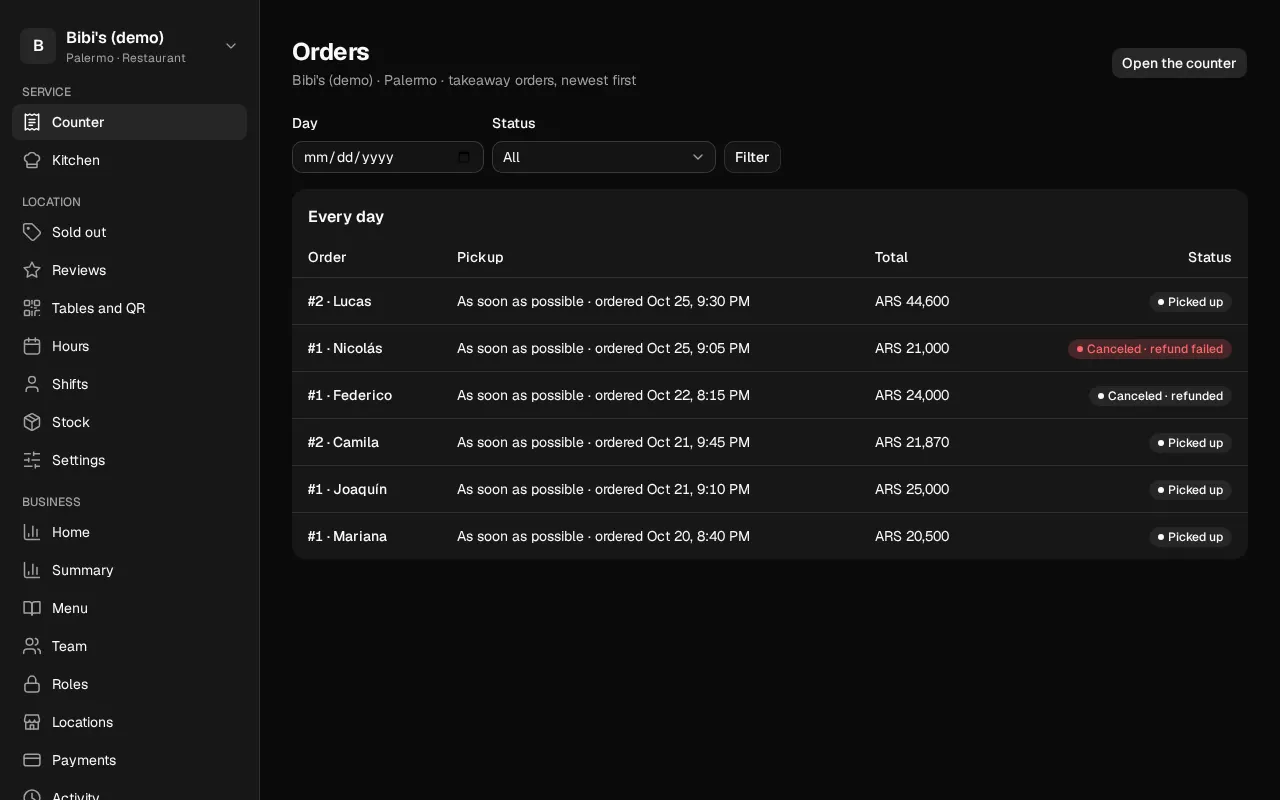Click the Roles lock icon
1280x800 pixels.
(32, 684)
